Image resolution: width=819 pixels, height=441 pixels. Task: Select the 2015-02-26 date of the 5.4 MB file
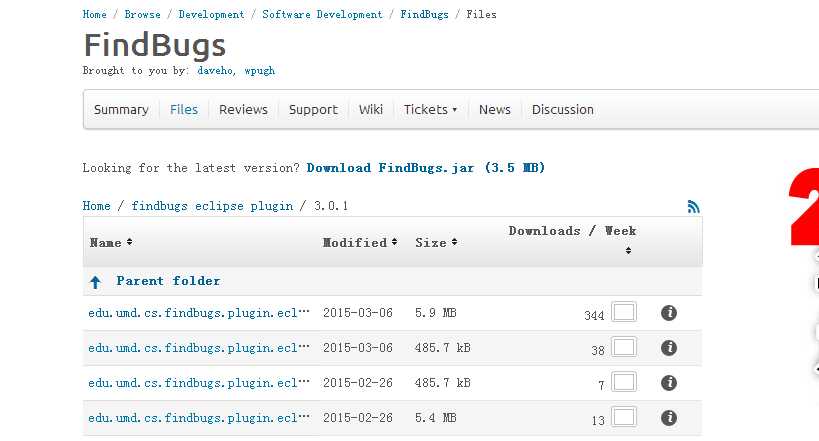point(358,418)
